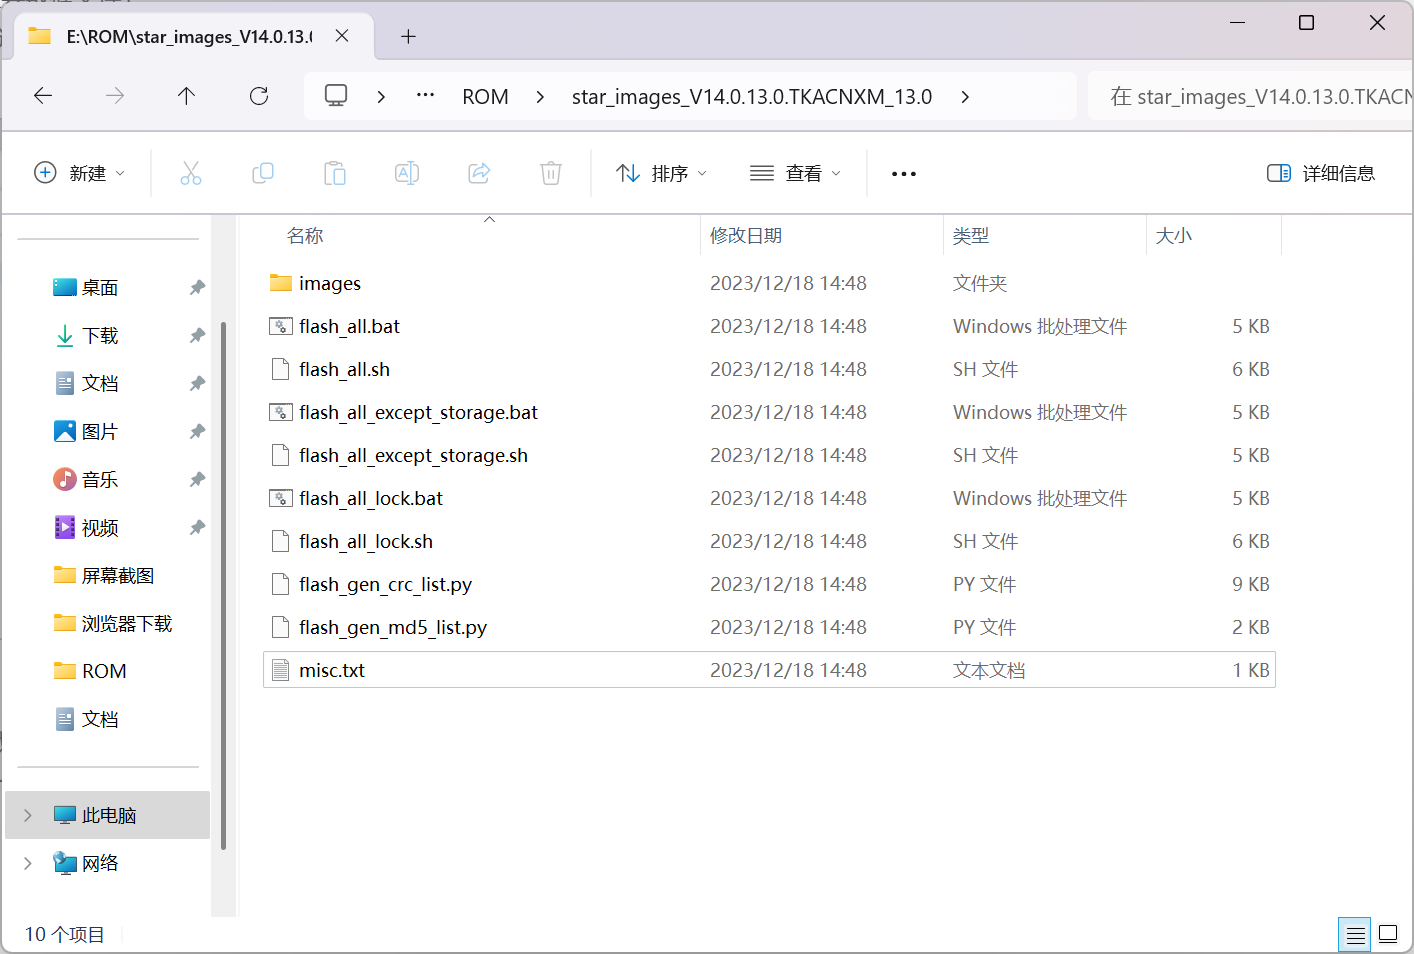Expand 此电脑 in the sidebar
This screenshot has width=1414, height=954.
tap(26, 814)
